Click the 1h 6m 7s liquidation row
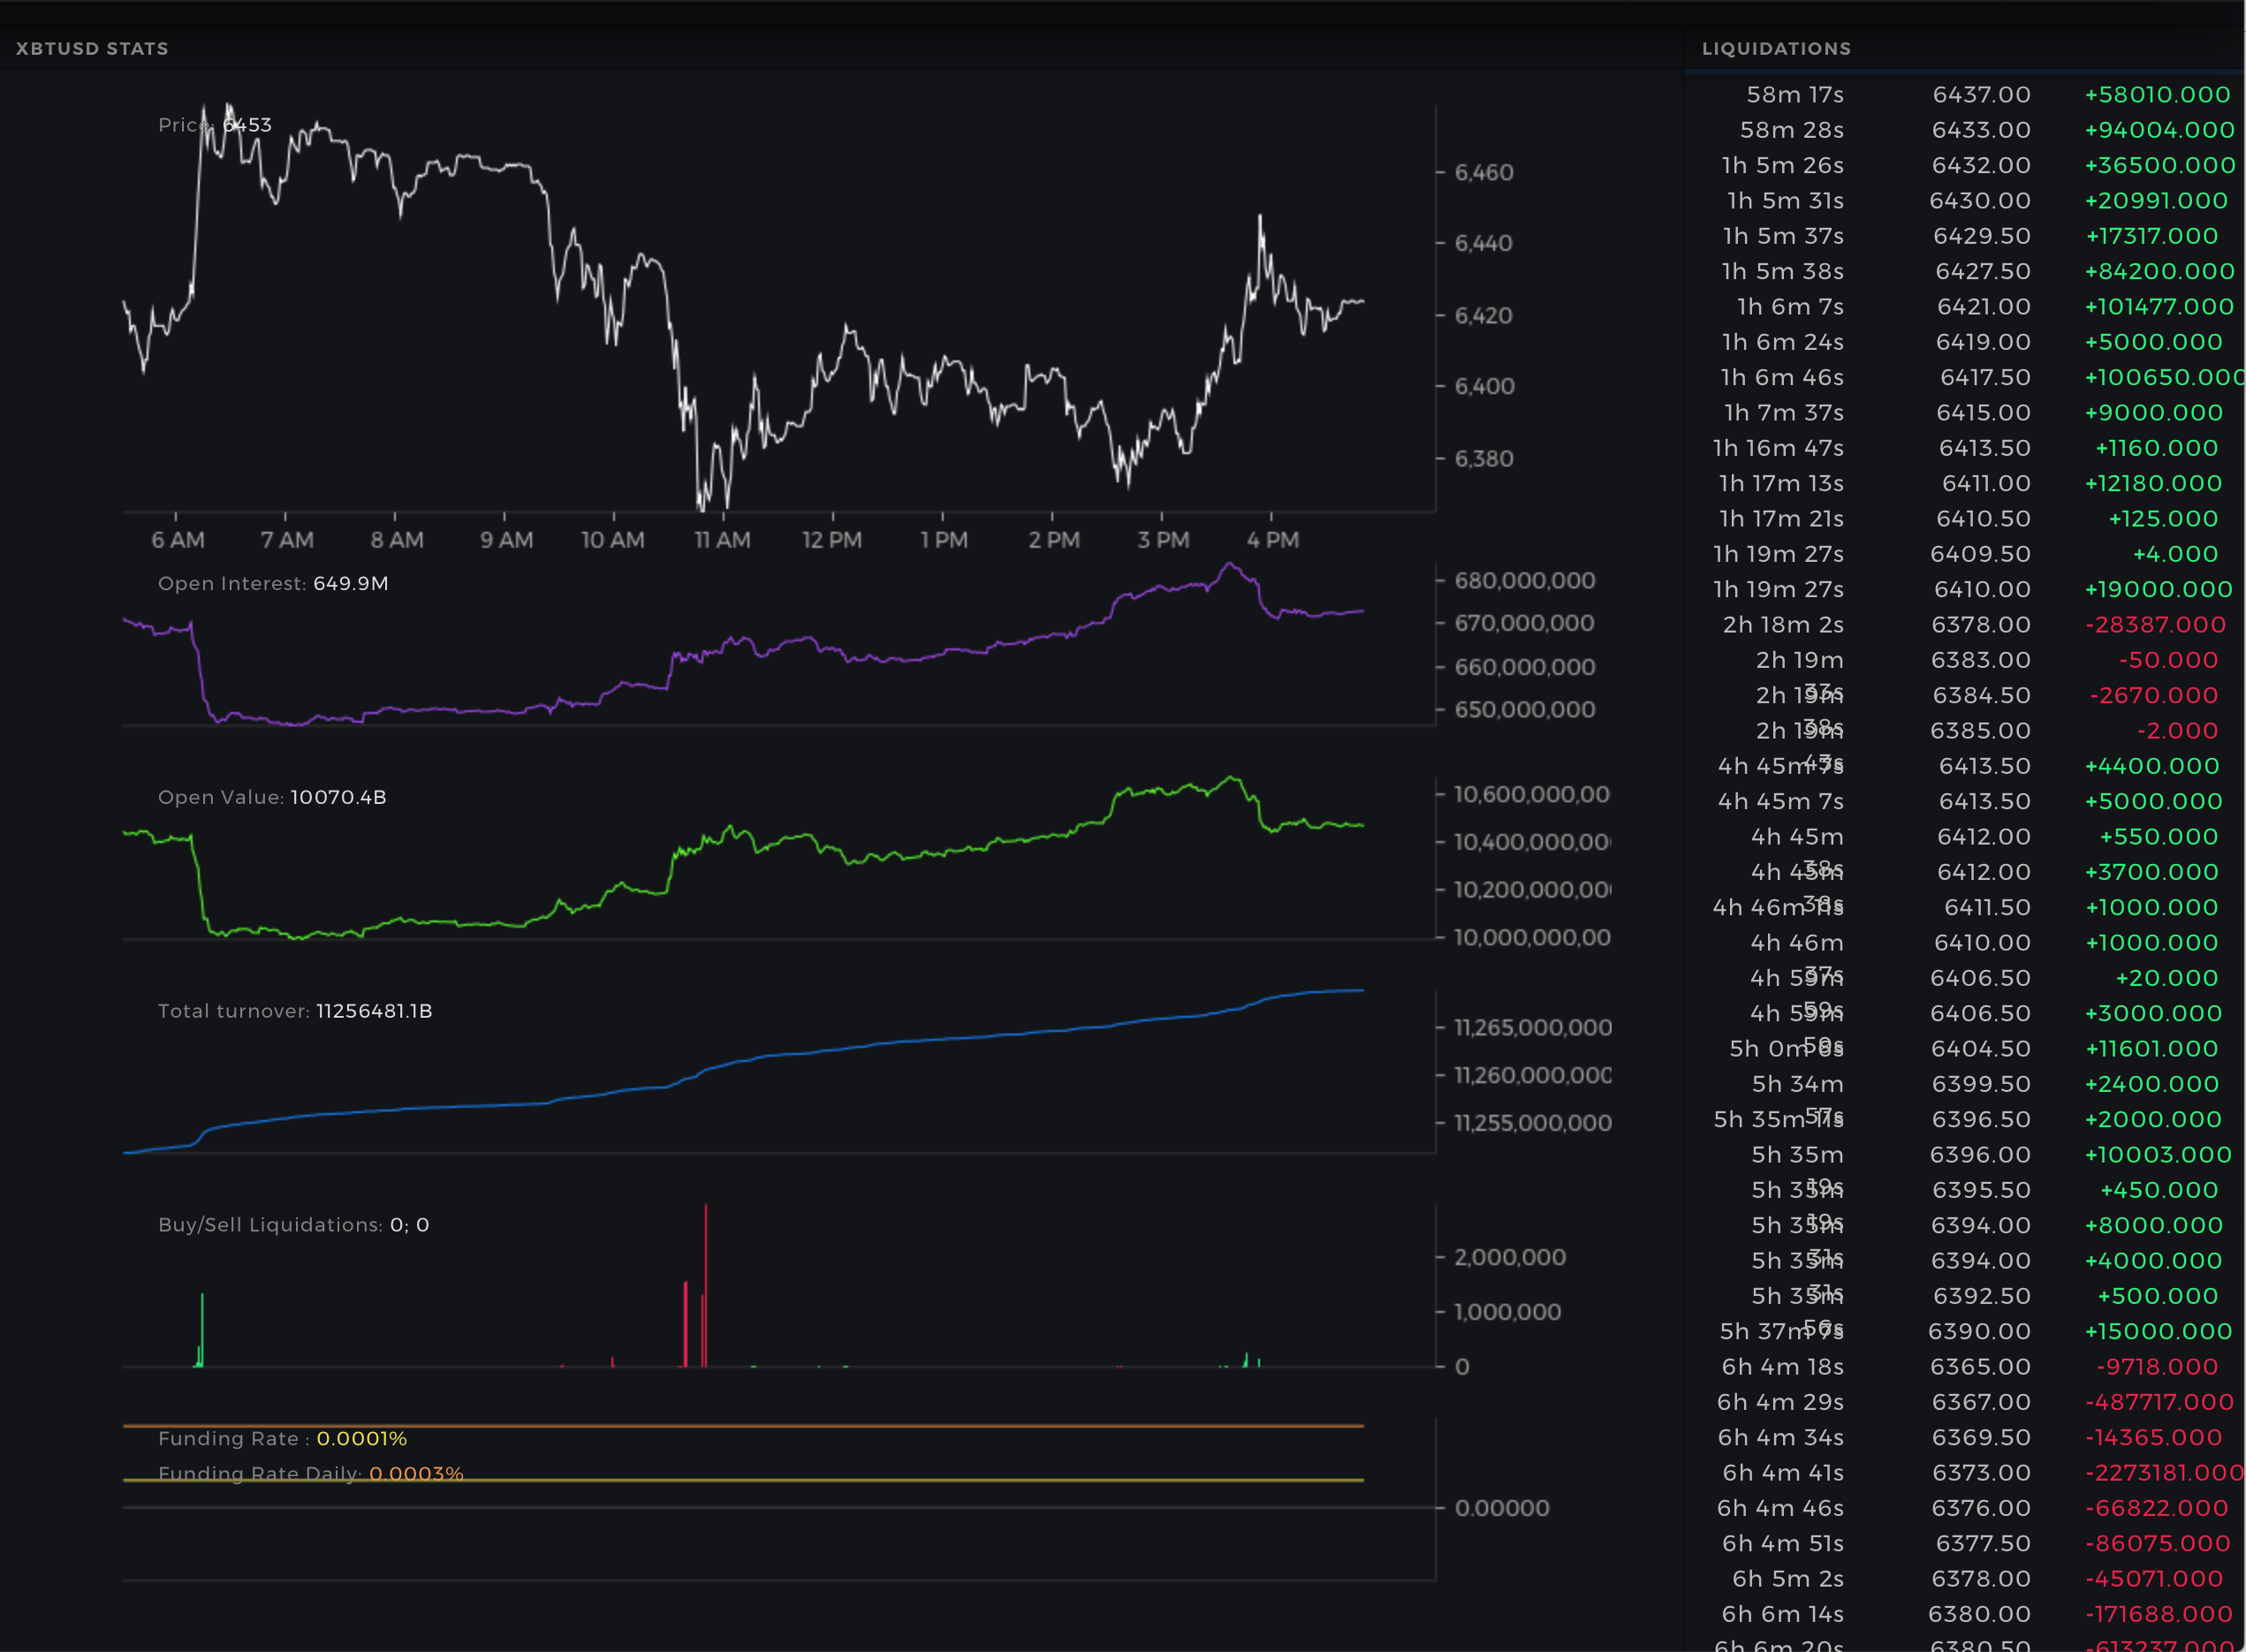Image resolution: width=2246 pixels, height=1652 pixels. [1965, 307]
